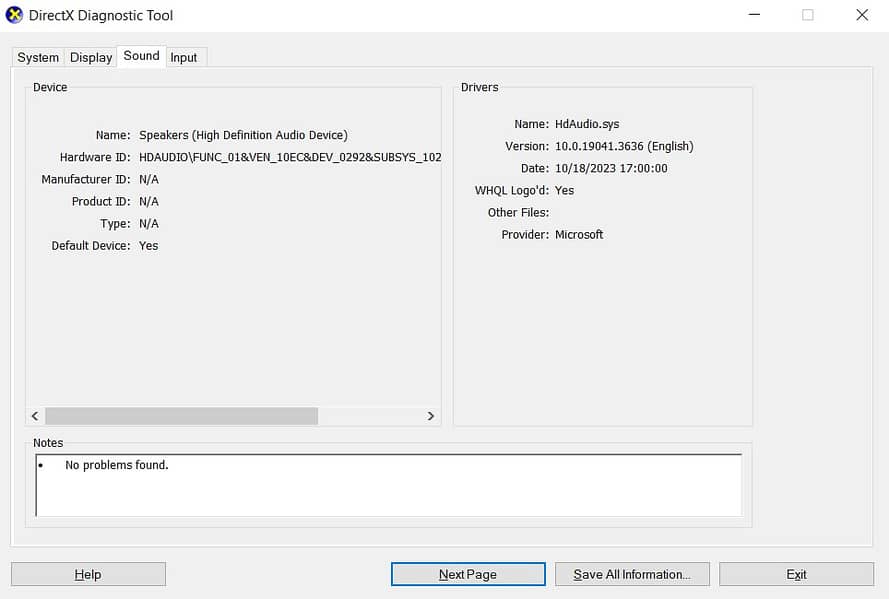
Task: Click the DirectX icon in title bar
Action: (x=15, y=15)
